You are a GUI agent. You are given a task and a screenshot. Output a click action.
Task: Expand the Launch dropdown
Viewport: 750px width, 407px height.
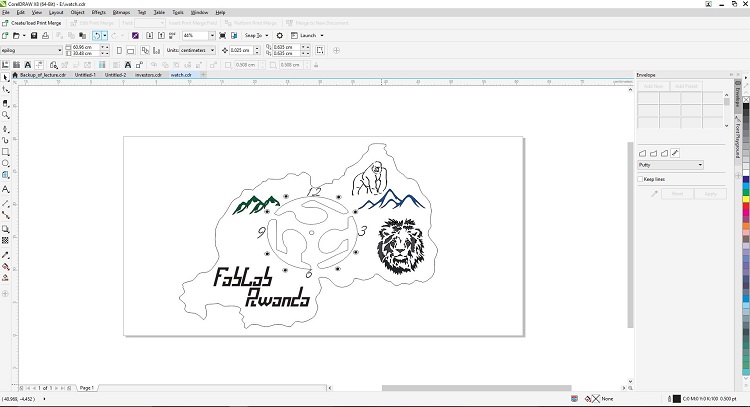[x=322, y=35]
